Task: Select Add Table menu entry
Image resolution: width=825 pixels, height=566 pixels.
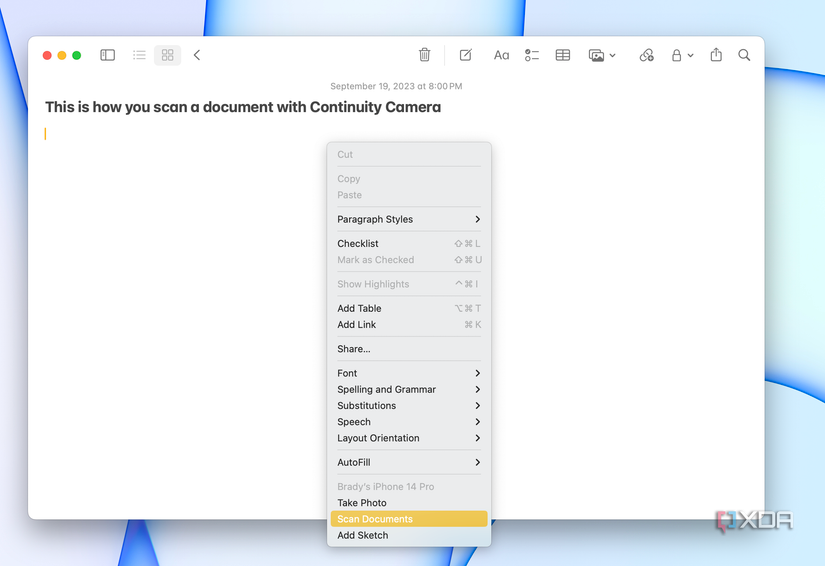Action: click(409, 308)
